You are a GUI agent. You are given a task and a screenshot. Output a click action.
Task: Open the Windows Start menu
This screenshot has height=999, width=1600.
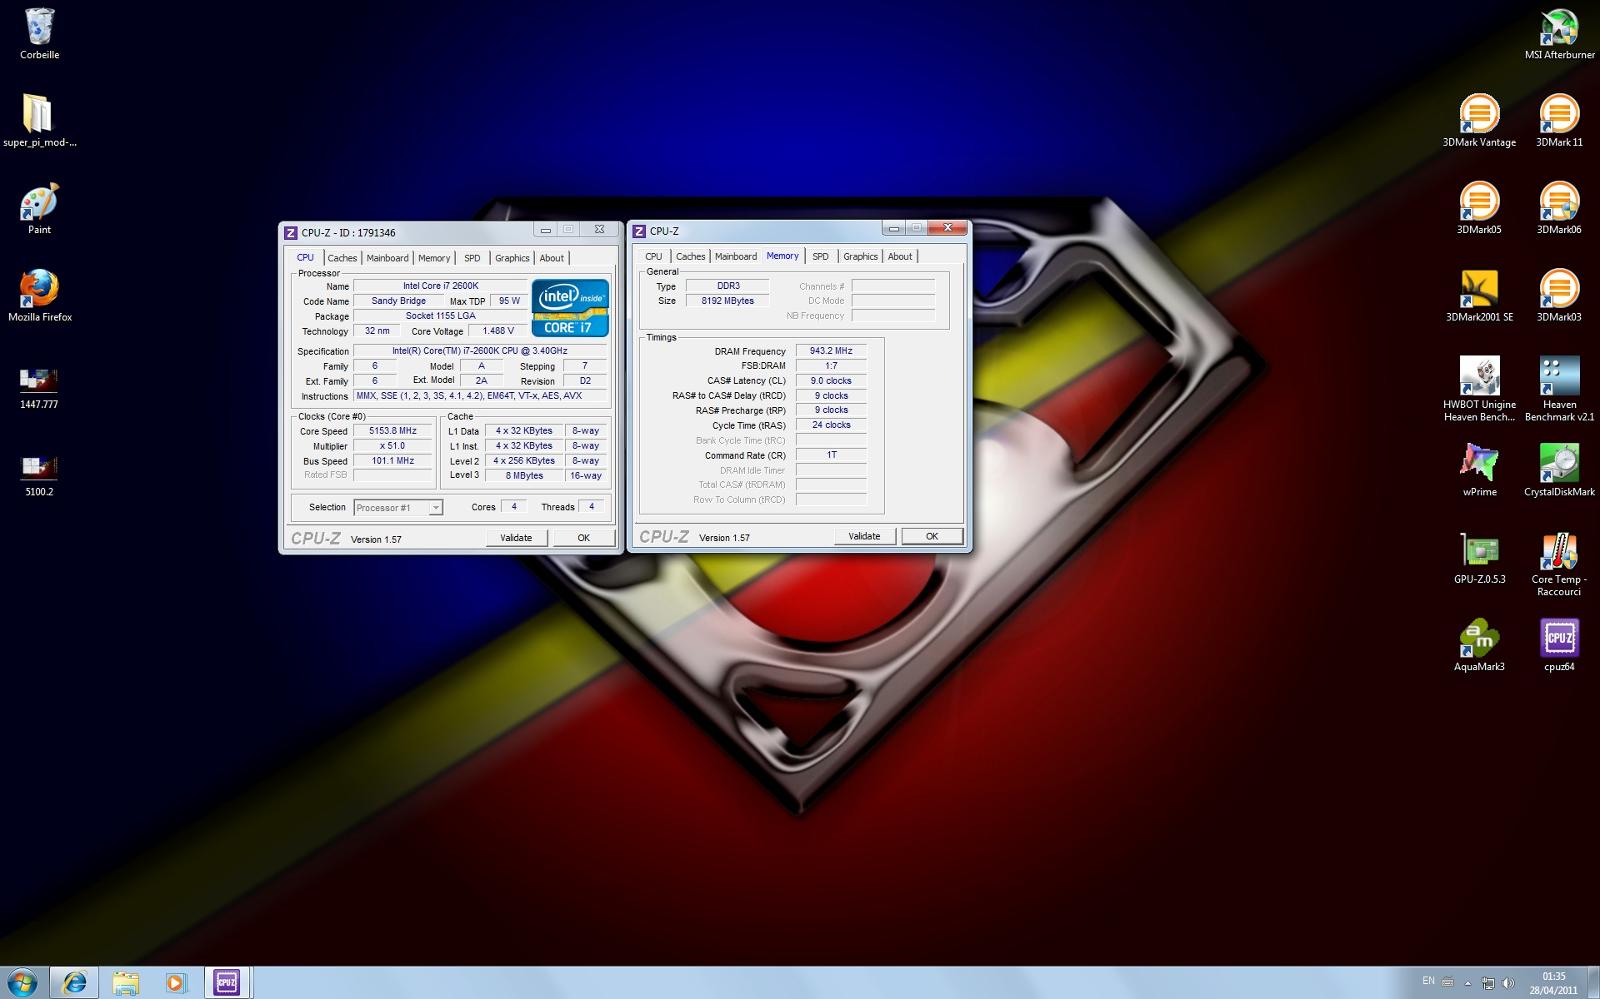point(22,982)
